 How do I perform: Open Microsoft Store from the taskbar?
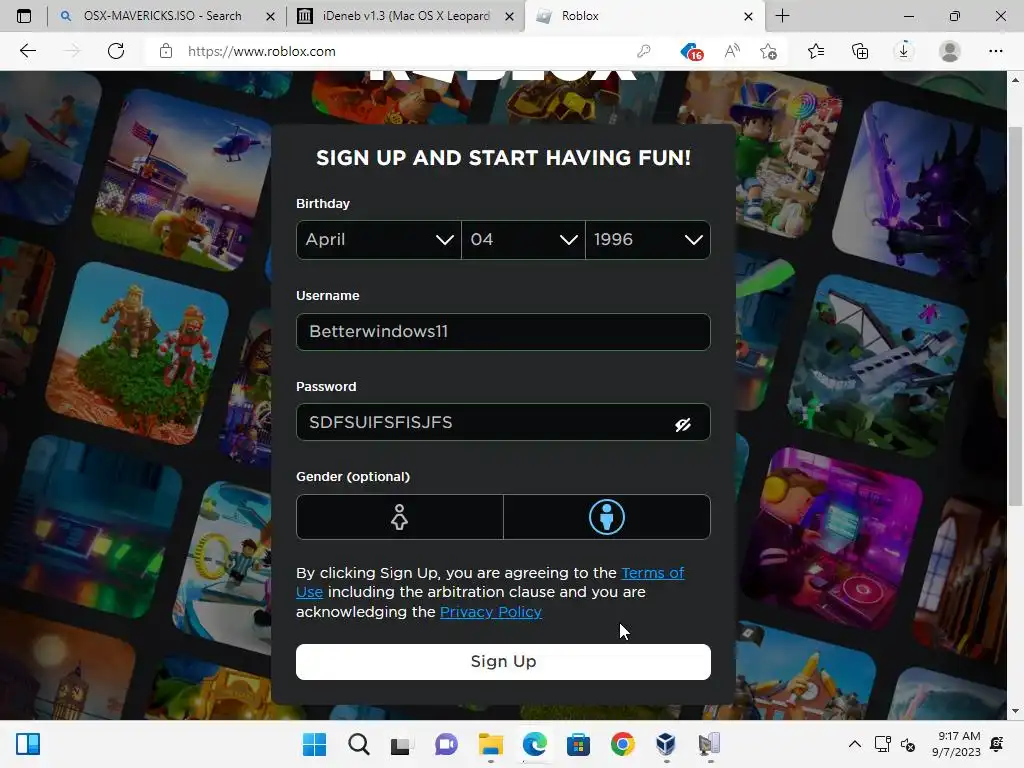point(578,744)
